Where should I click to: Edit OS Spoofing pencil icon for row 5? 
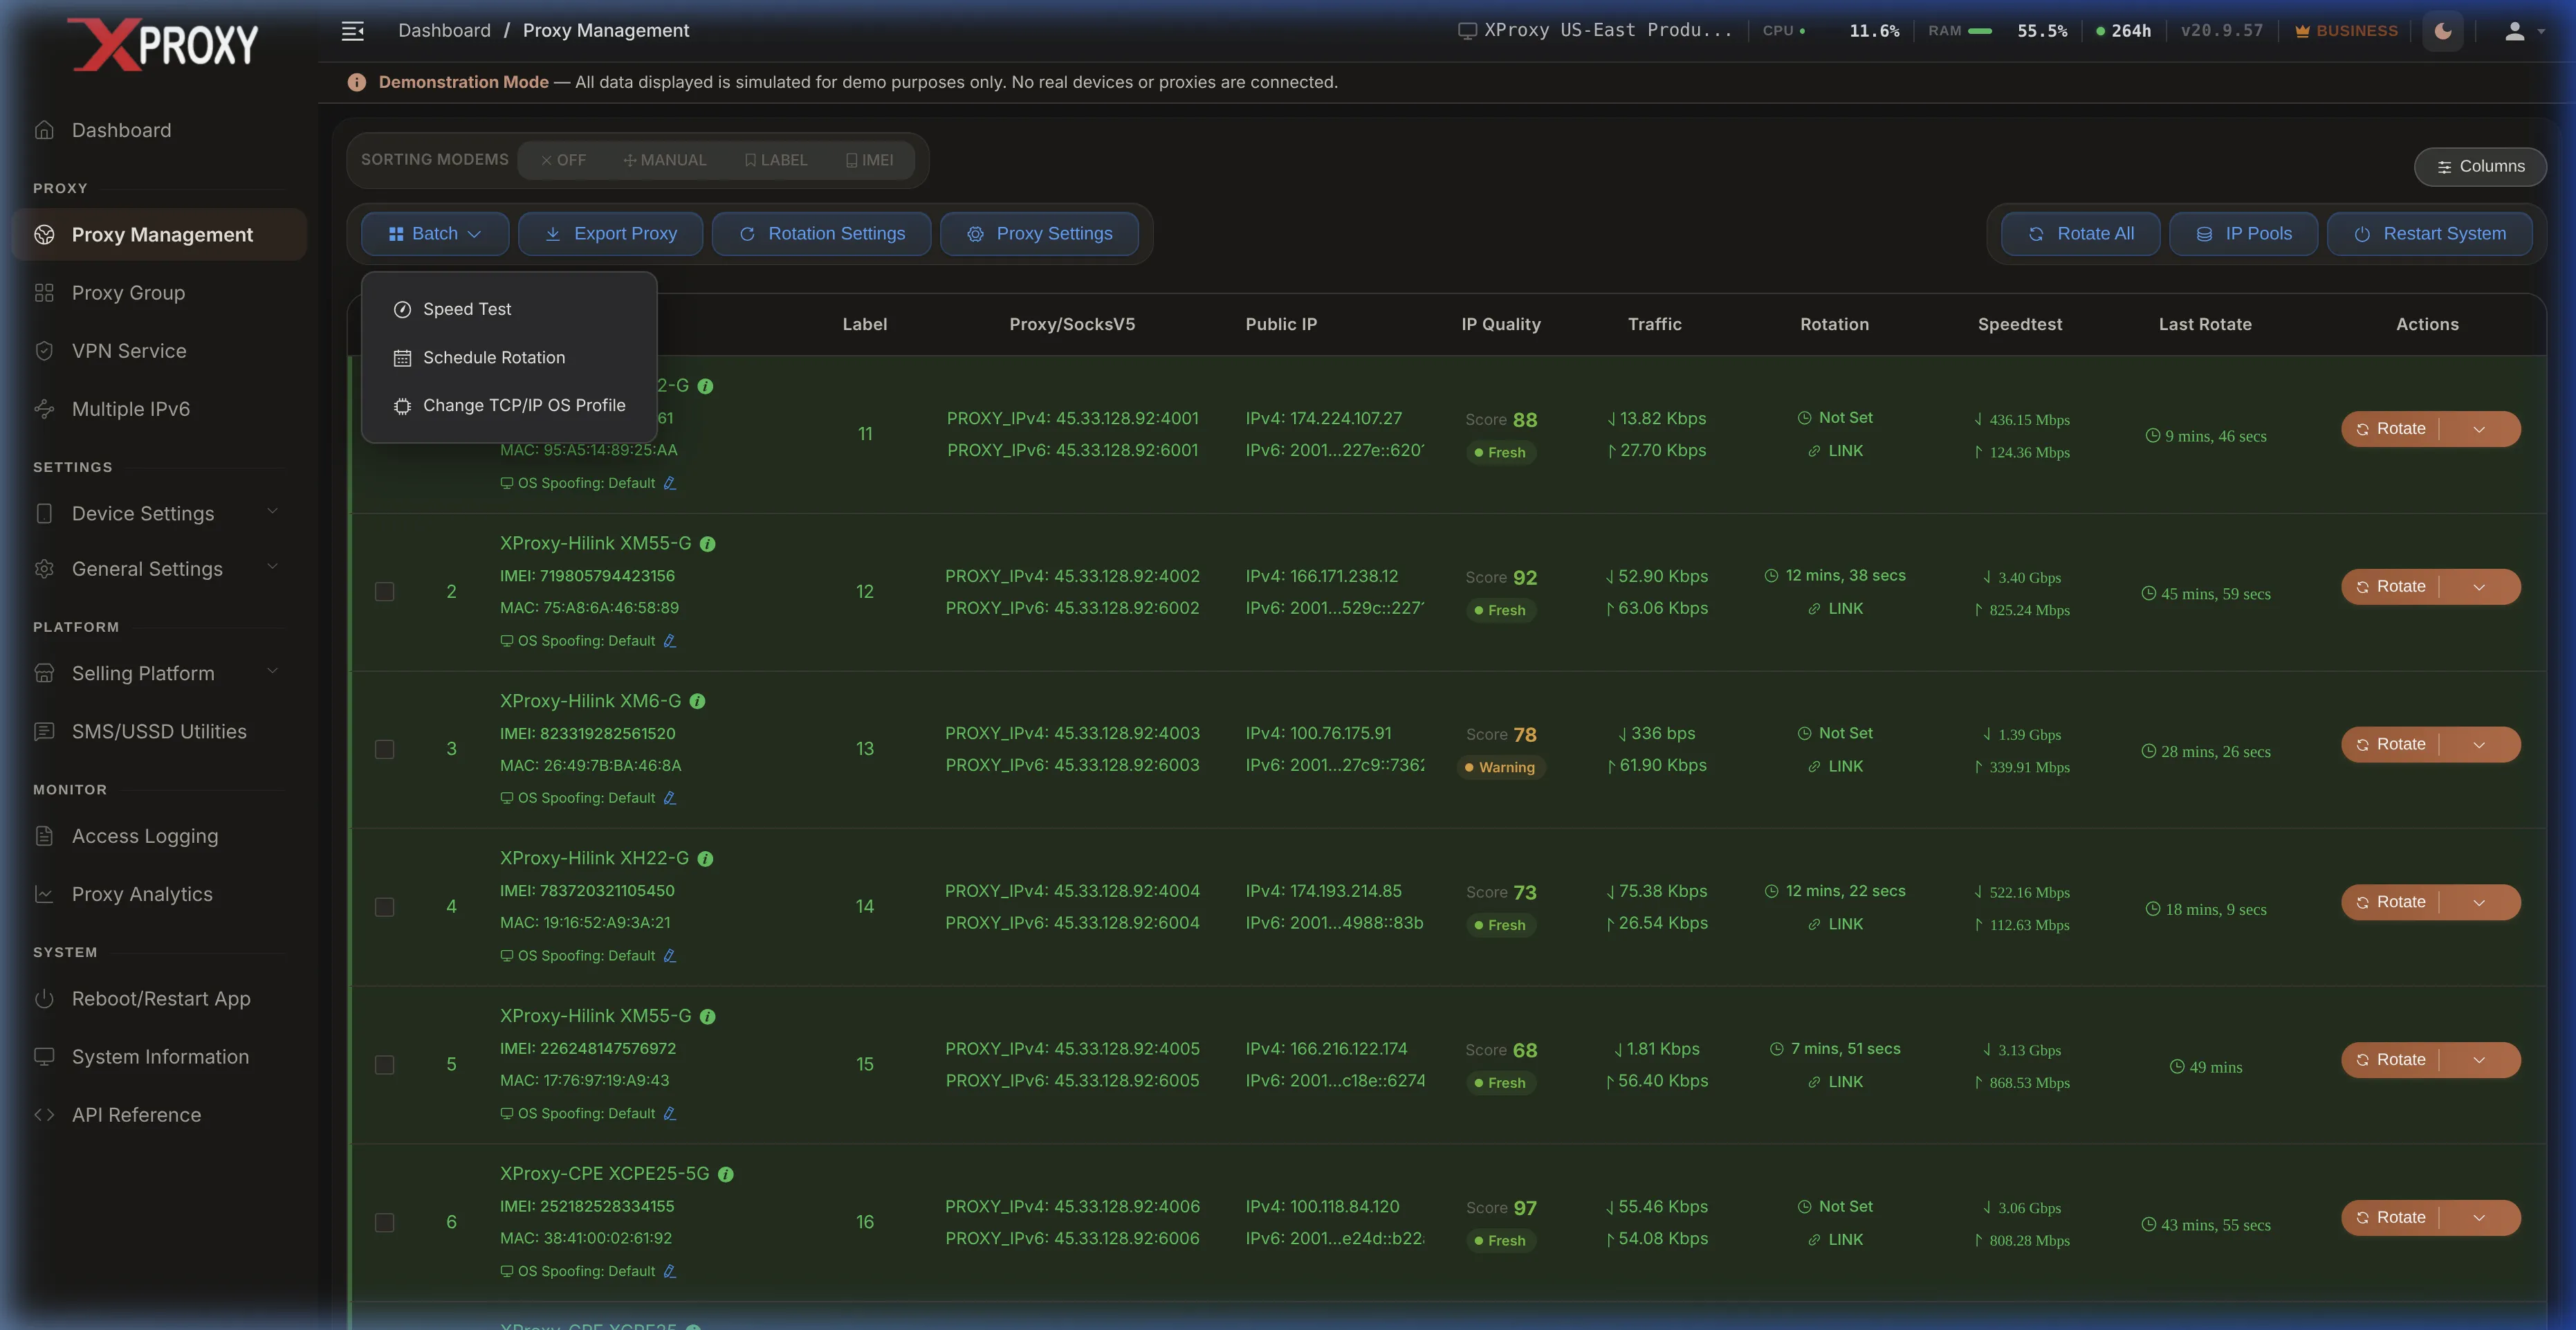(670, 1114)
